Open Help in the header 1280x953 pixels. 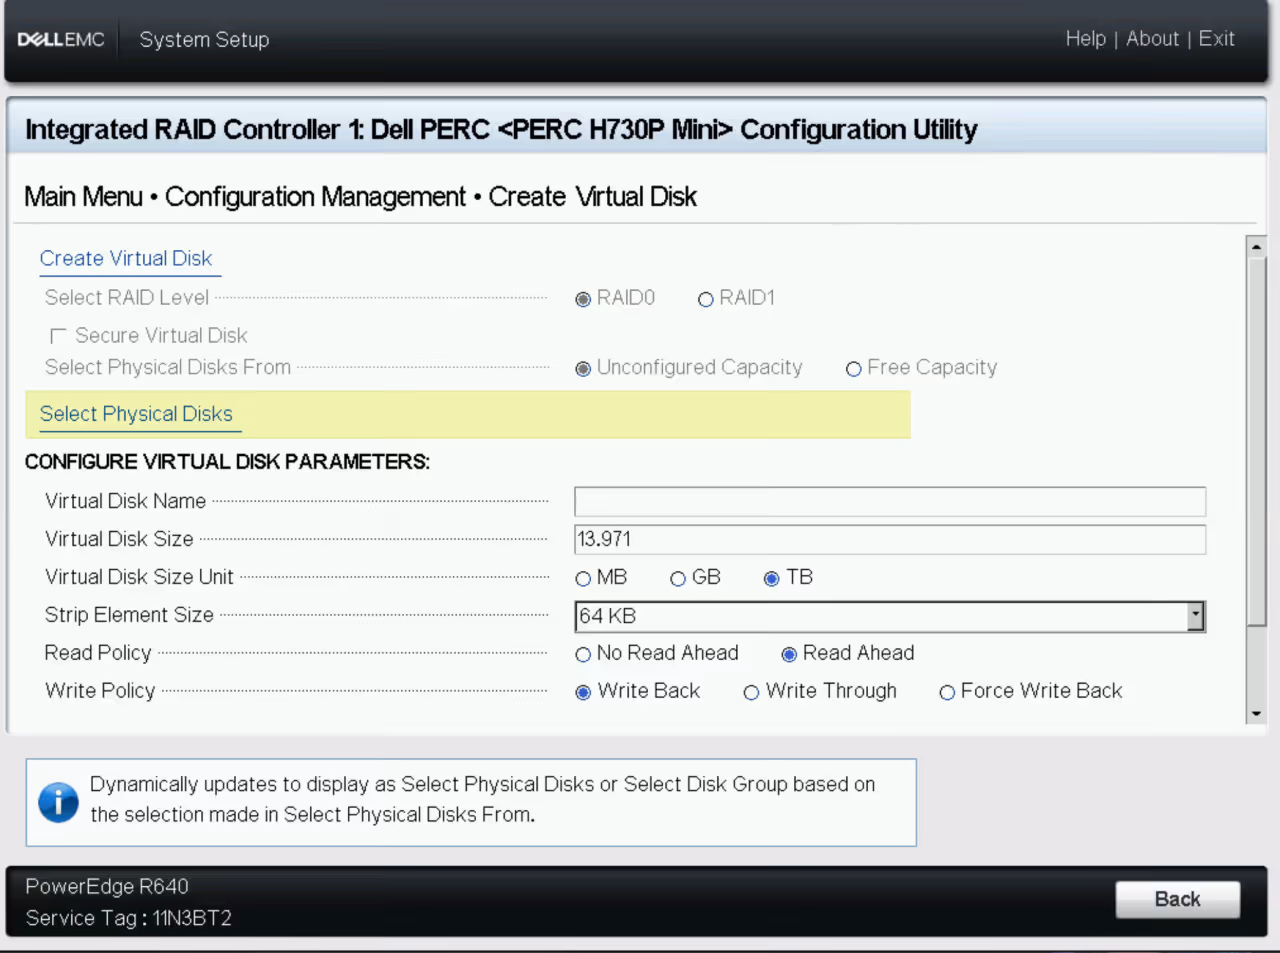[x=1085, y=39]
